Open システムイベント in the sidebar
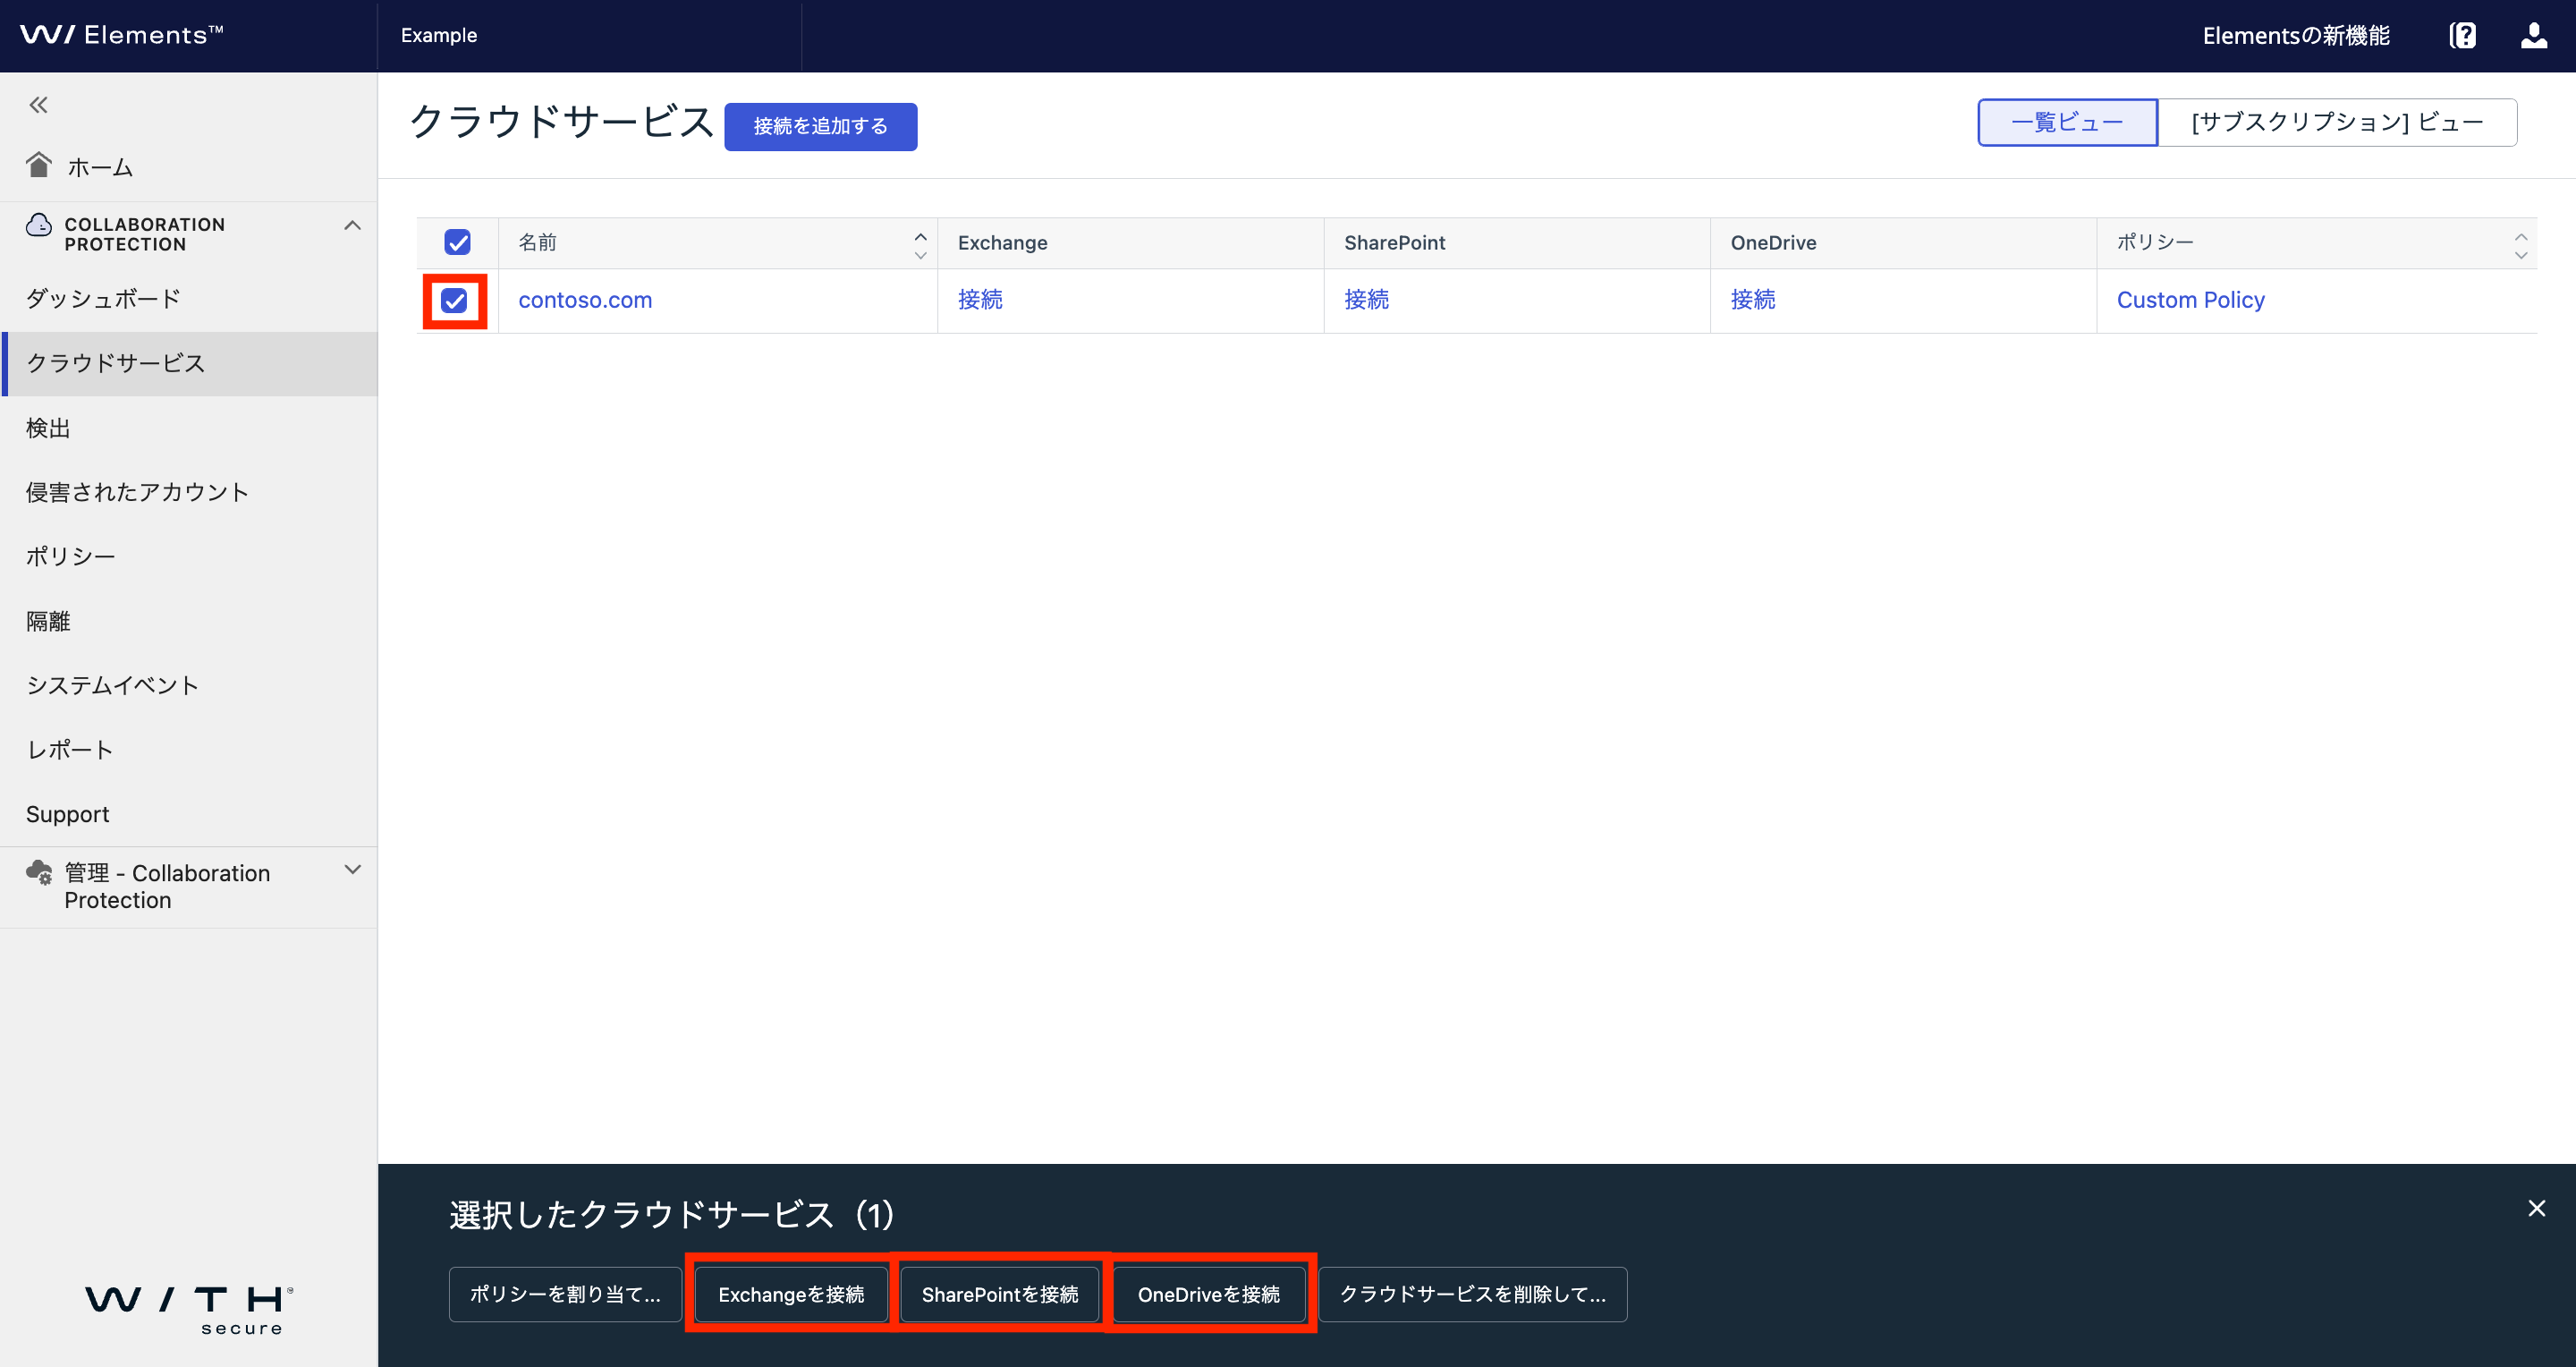2576x1367 pixels. (x=189, y=685)
